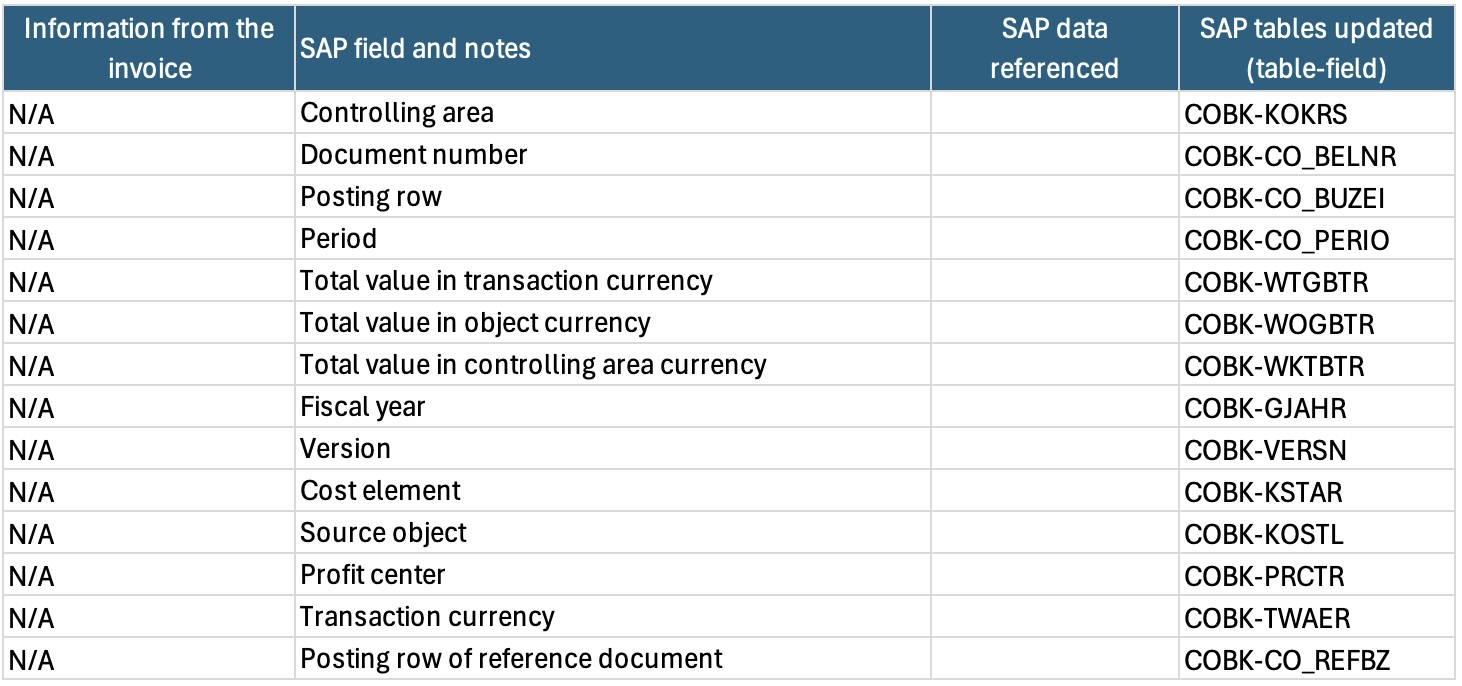This screenshot has height=686, width=1462.
Task: Select the 'SAP data referenced' column header
Action: (x=1054, y=48)
